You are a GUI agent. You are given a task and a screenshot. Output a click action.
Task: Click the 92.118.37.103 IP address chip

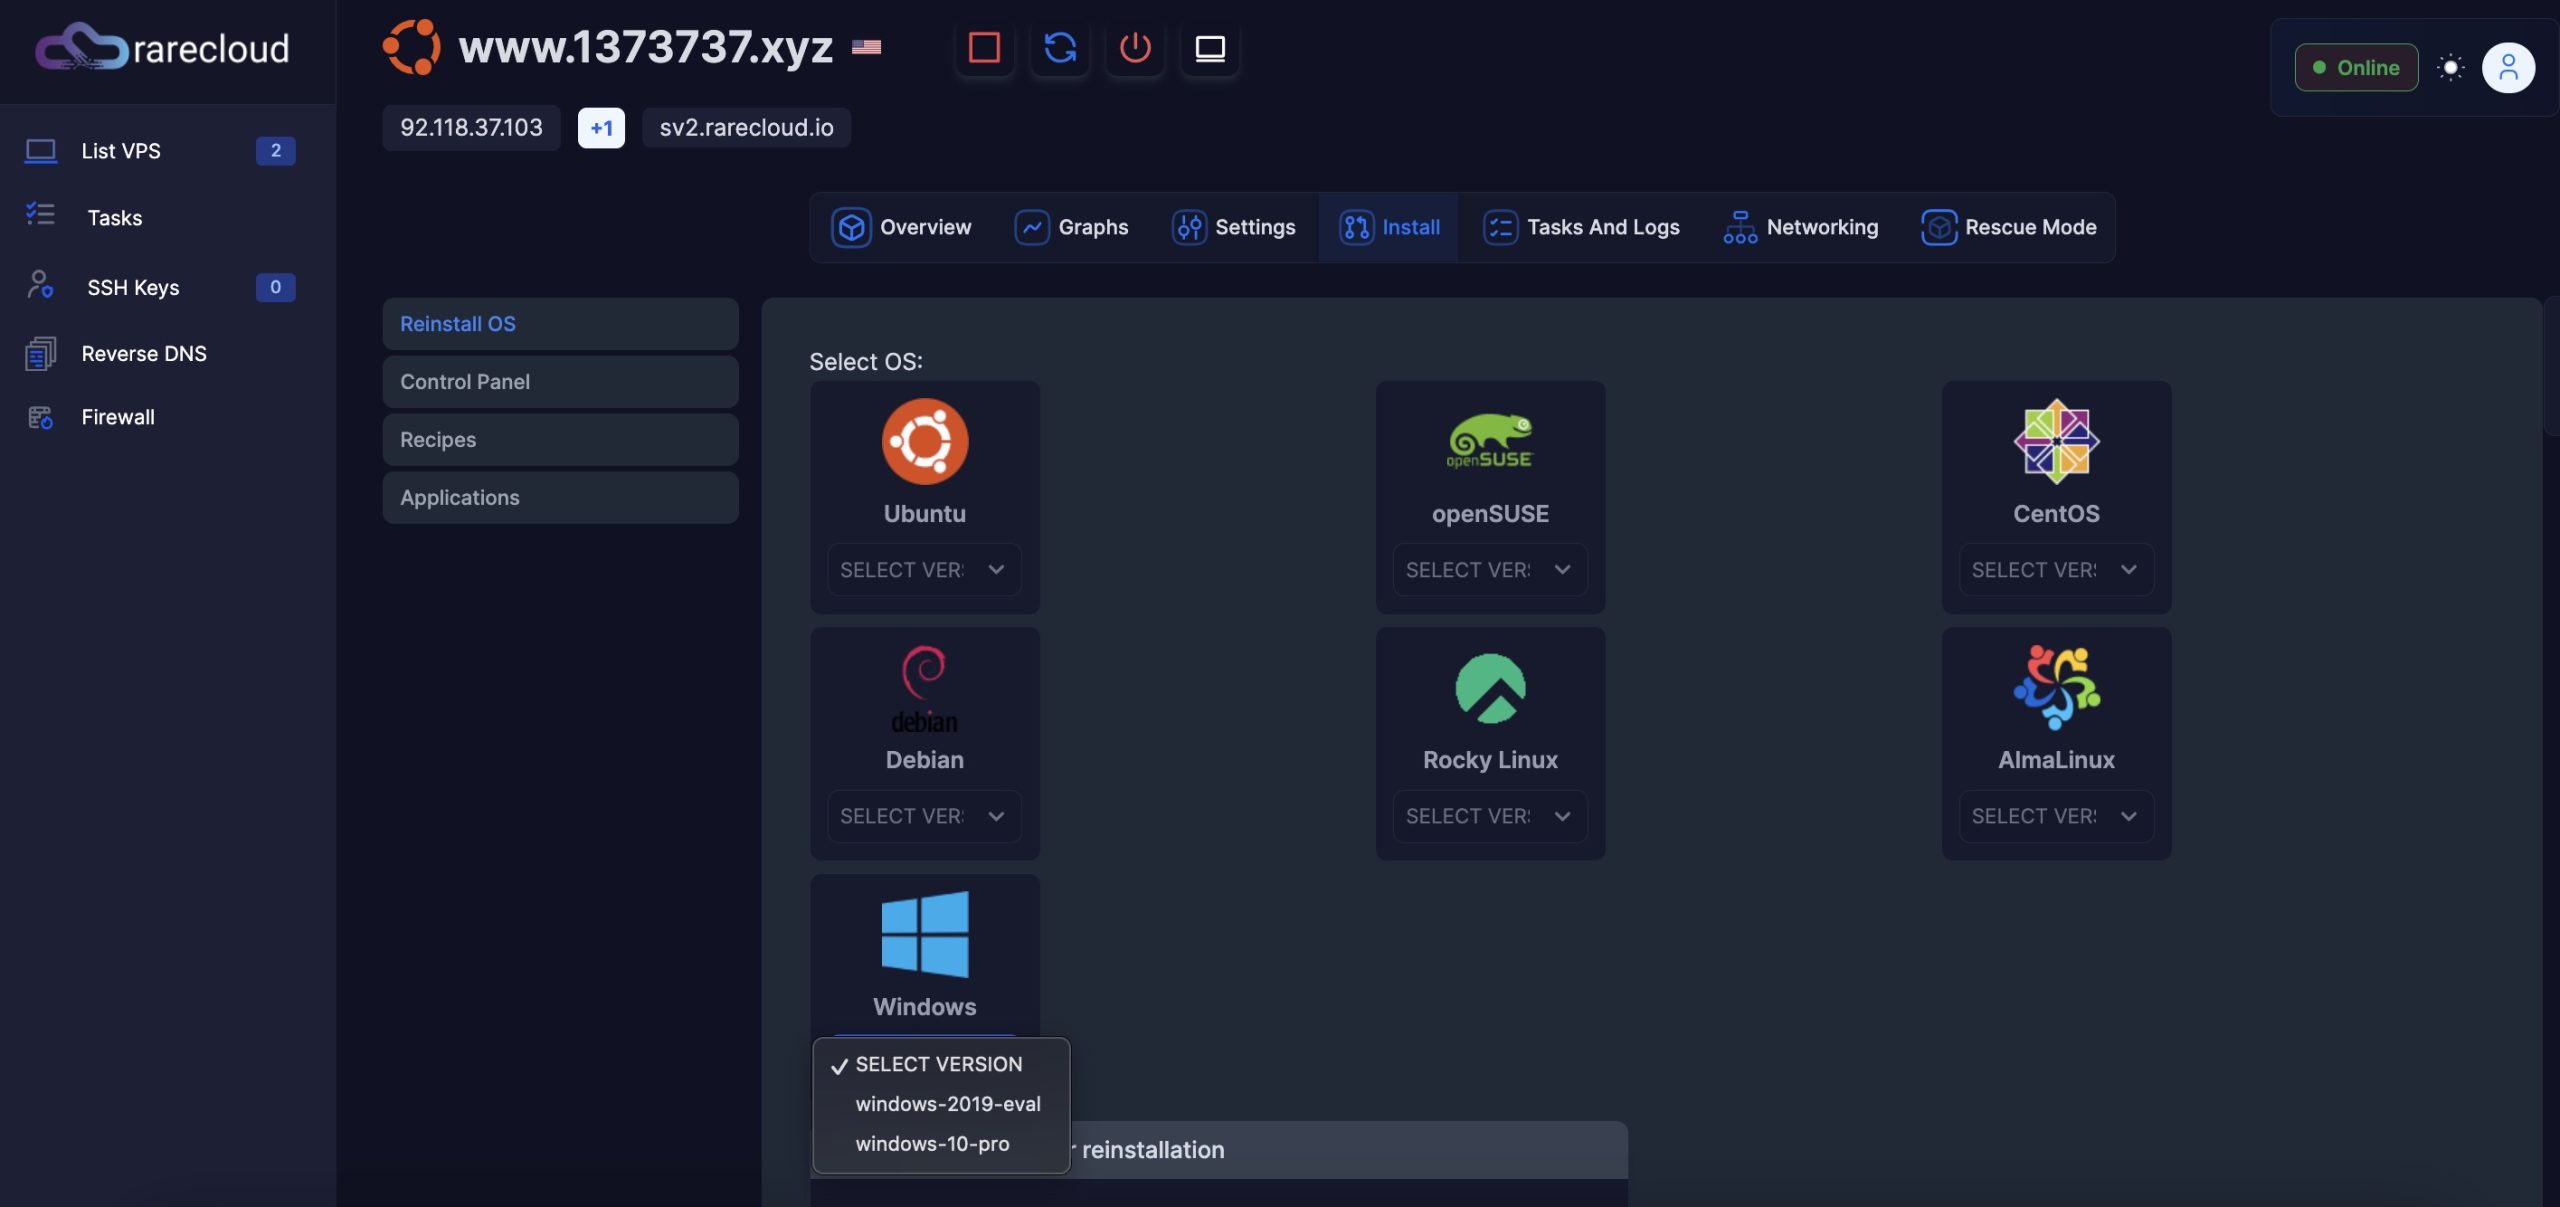click(x=471, y=128)
